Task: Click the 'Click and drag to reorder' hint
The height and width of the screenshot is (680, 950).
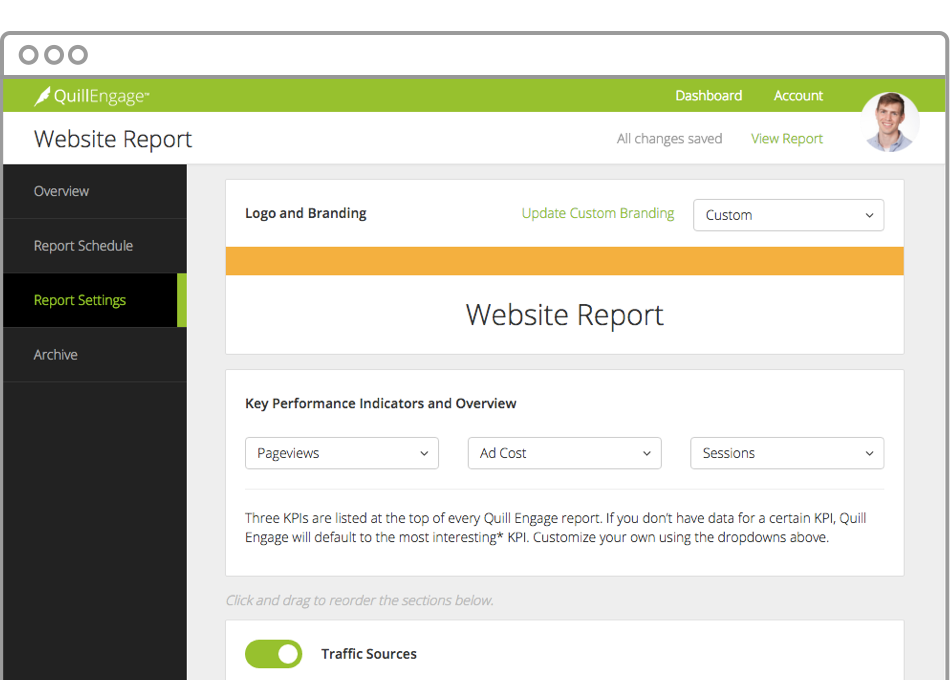Action: [359, 601]
